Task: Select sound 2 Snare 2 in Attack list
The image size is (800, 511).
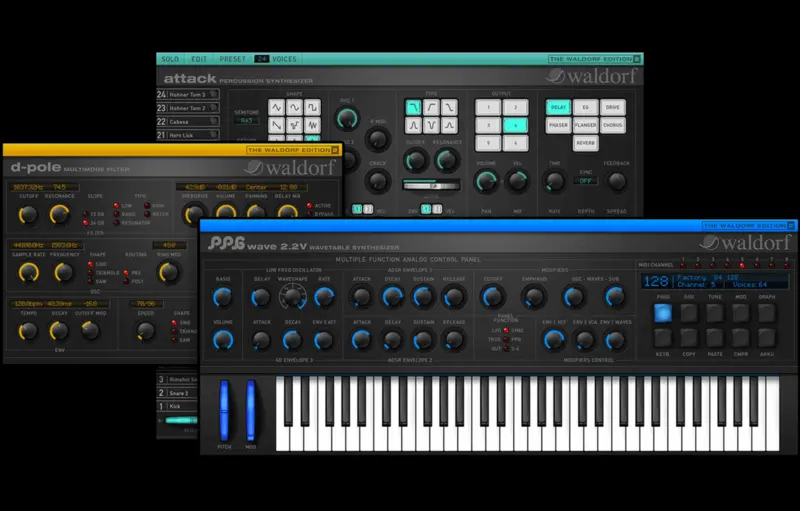Action: coord(177,393)
